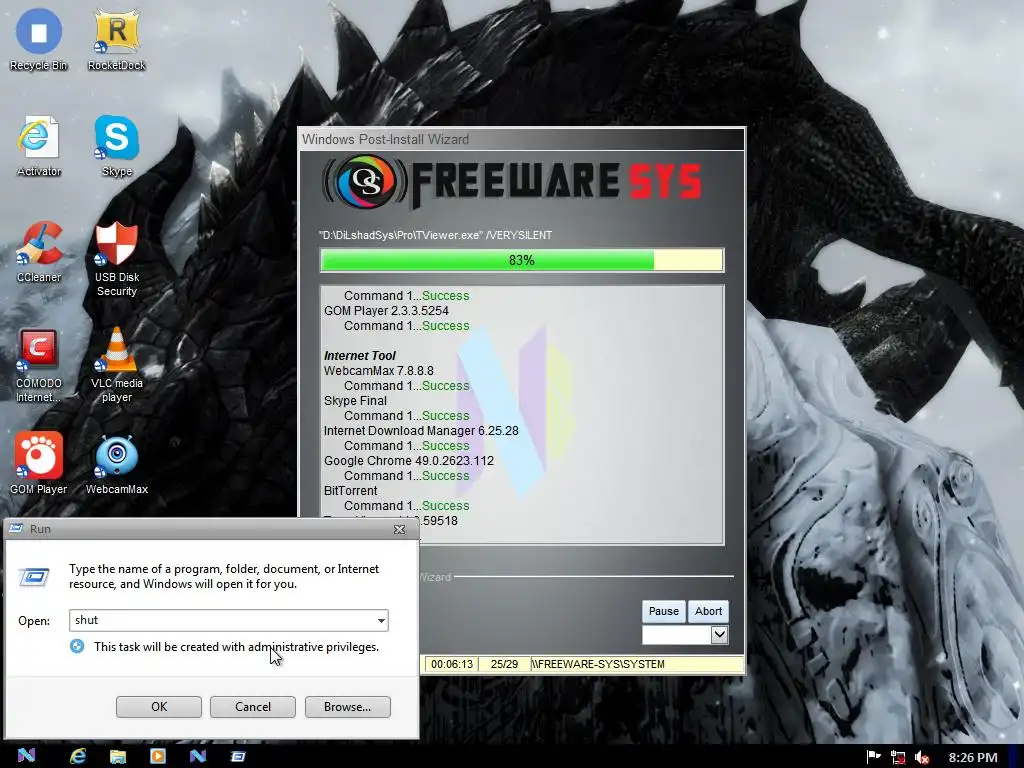Screen dimensions: 1024x768
Task: Open VLC media player shortcut
Action: click(x=116, y=365)
